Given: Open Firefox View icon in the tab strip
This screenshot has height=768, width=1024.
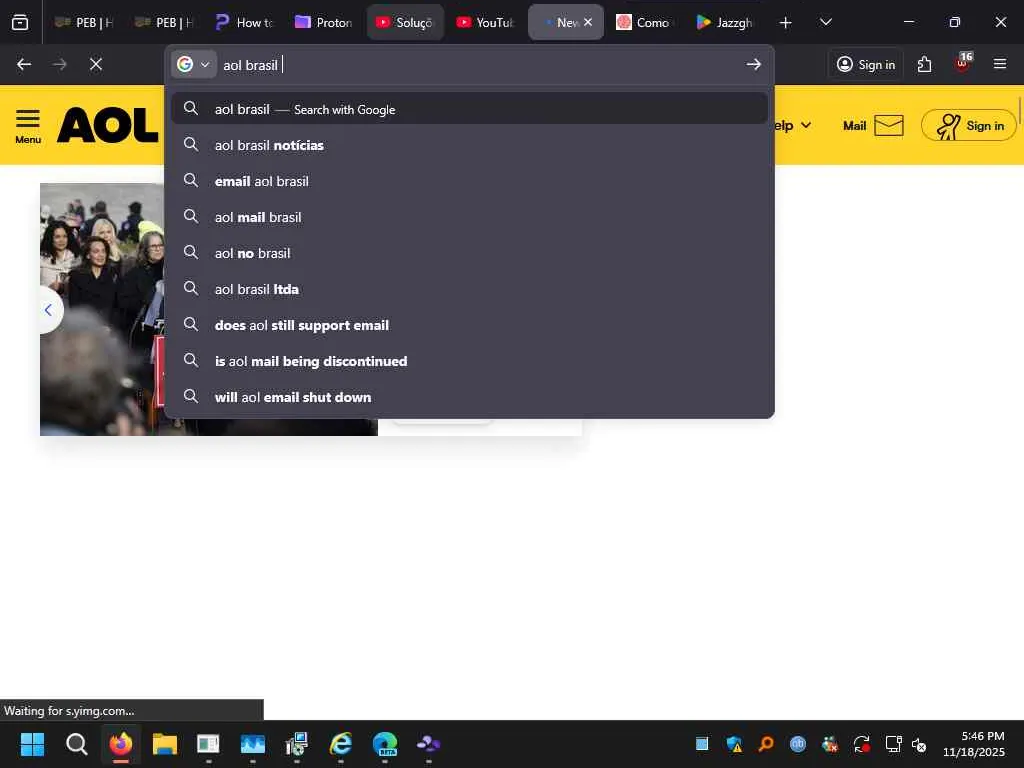Looking at the screenshot, I should click(x=20, y=22).
